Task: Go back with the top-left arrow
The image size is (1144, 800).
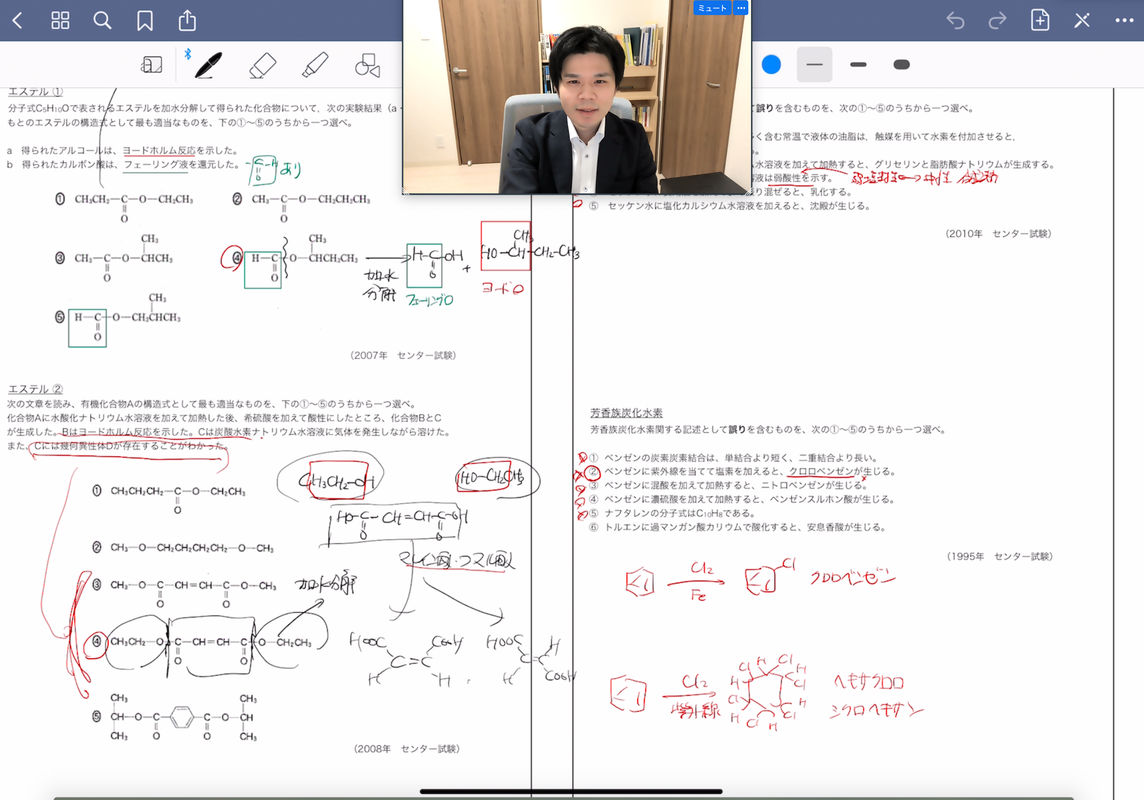Action: pyautogui.click(x=18, y=20)
